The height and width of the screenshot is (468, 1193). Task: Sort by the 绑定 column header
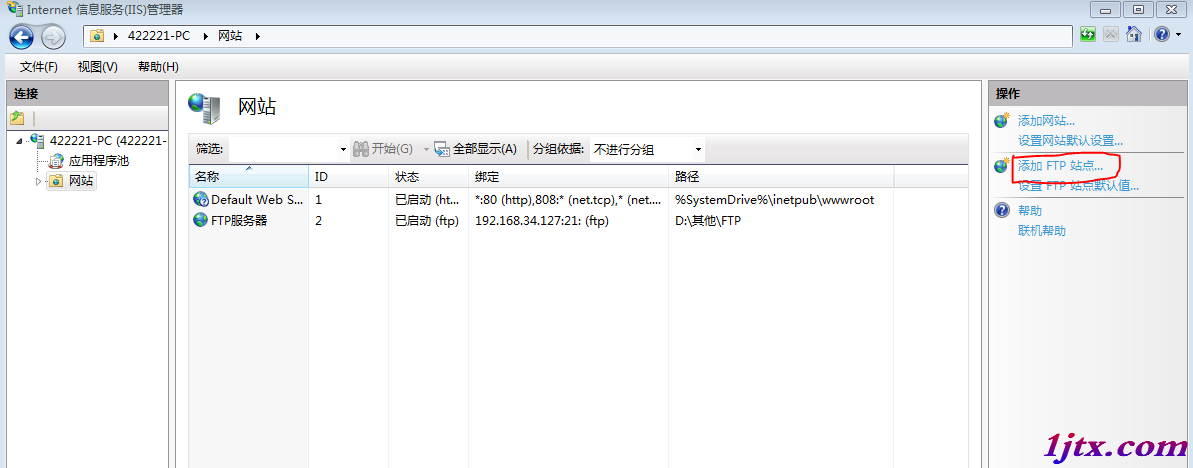click(568, 177)
